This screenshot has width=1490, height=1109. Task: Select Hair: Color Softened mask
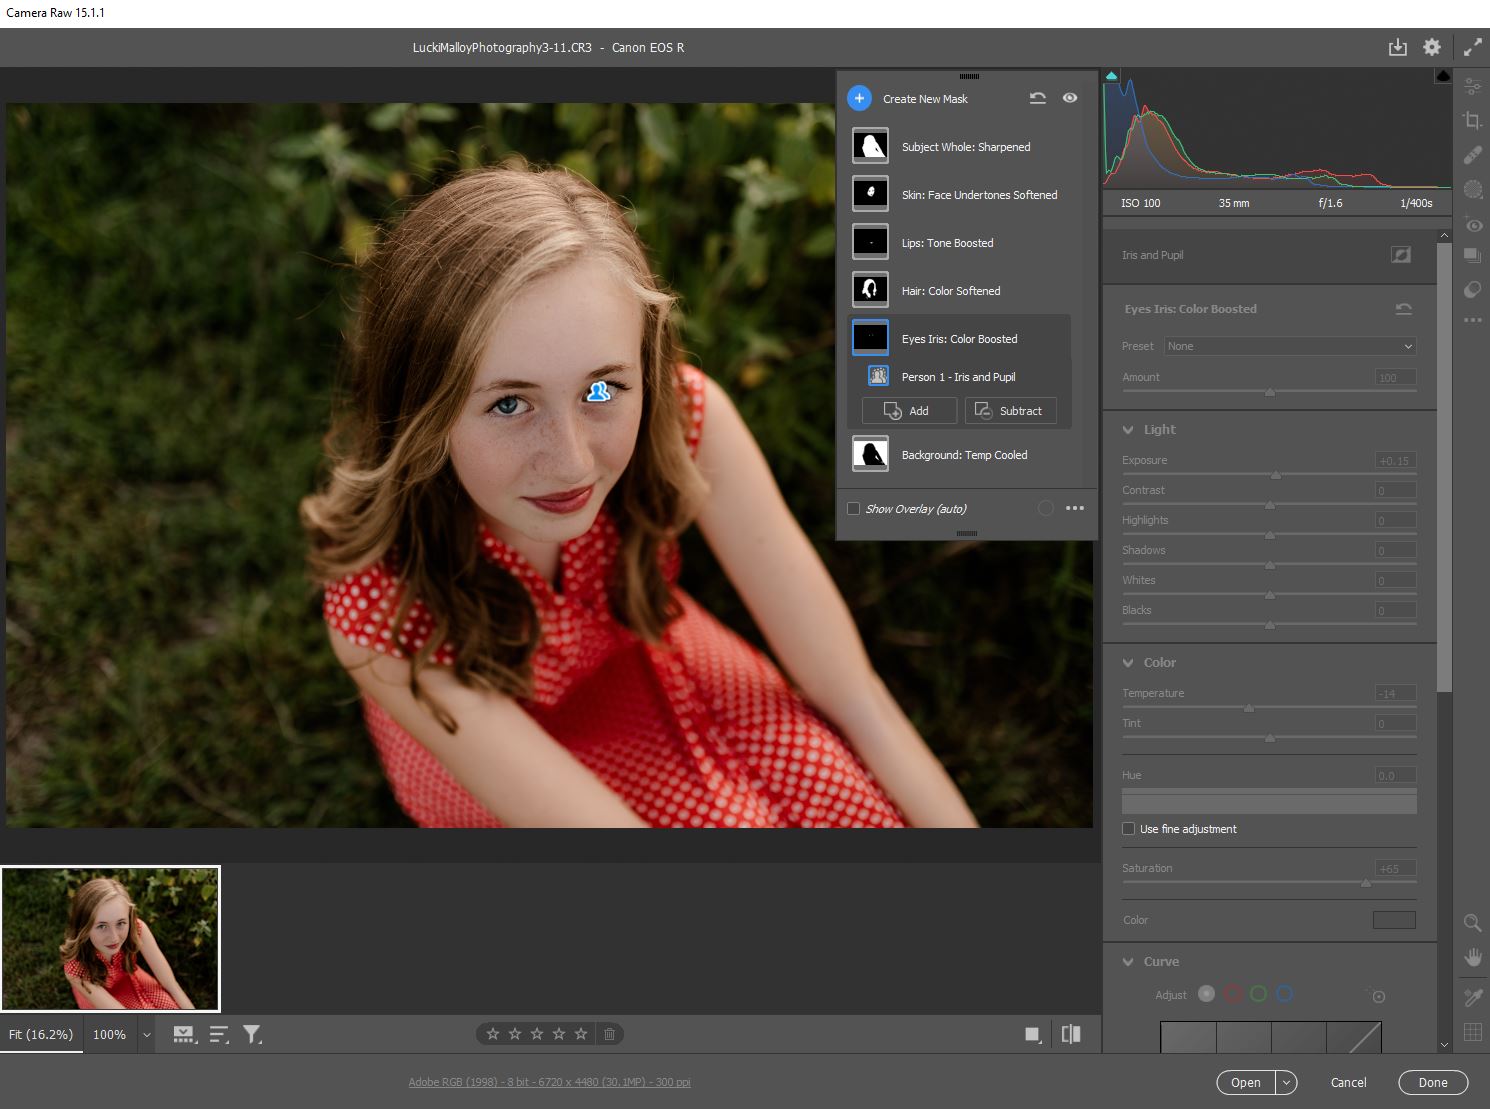[x=950, y=291]
